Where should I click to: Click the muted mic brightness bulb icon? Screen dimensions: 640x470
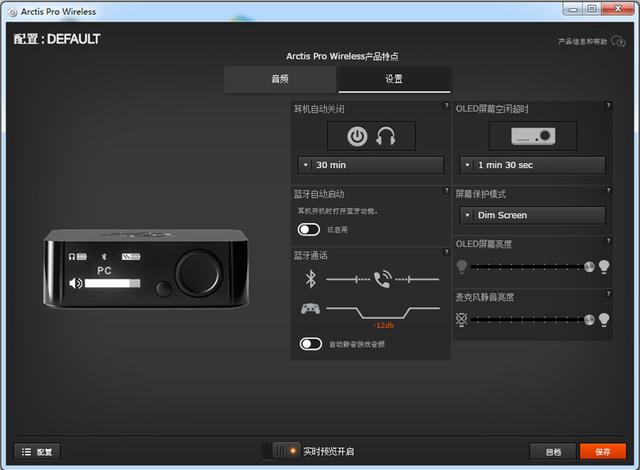(461, 319)
